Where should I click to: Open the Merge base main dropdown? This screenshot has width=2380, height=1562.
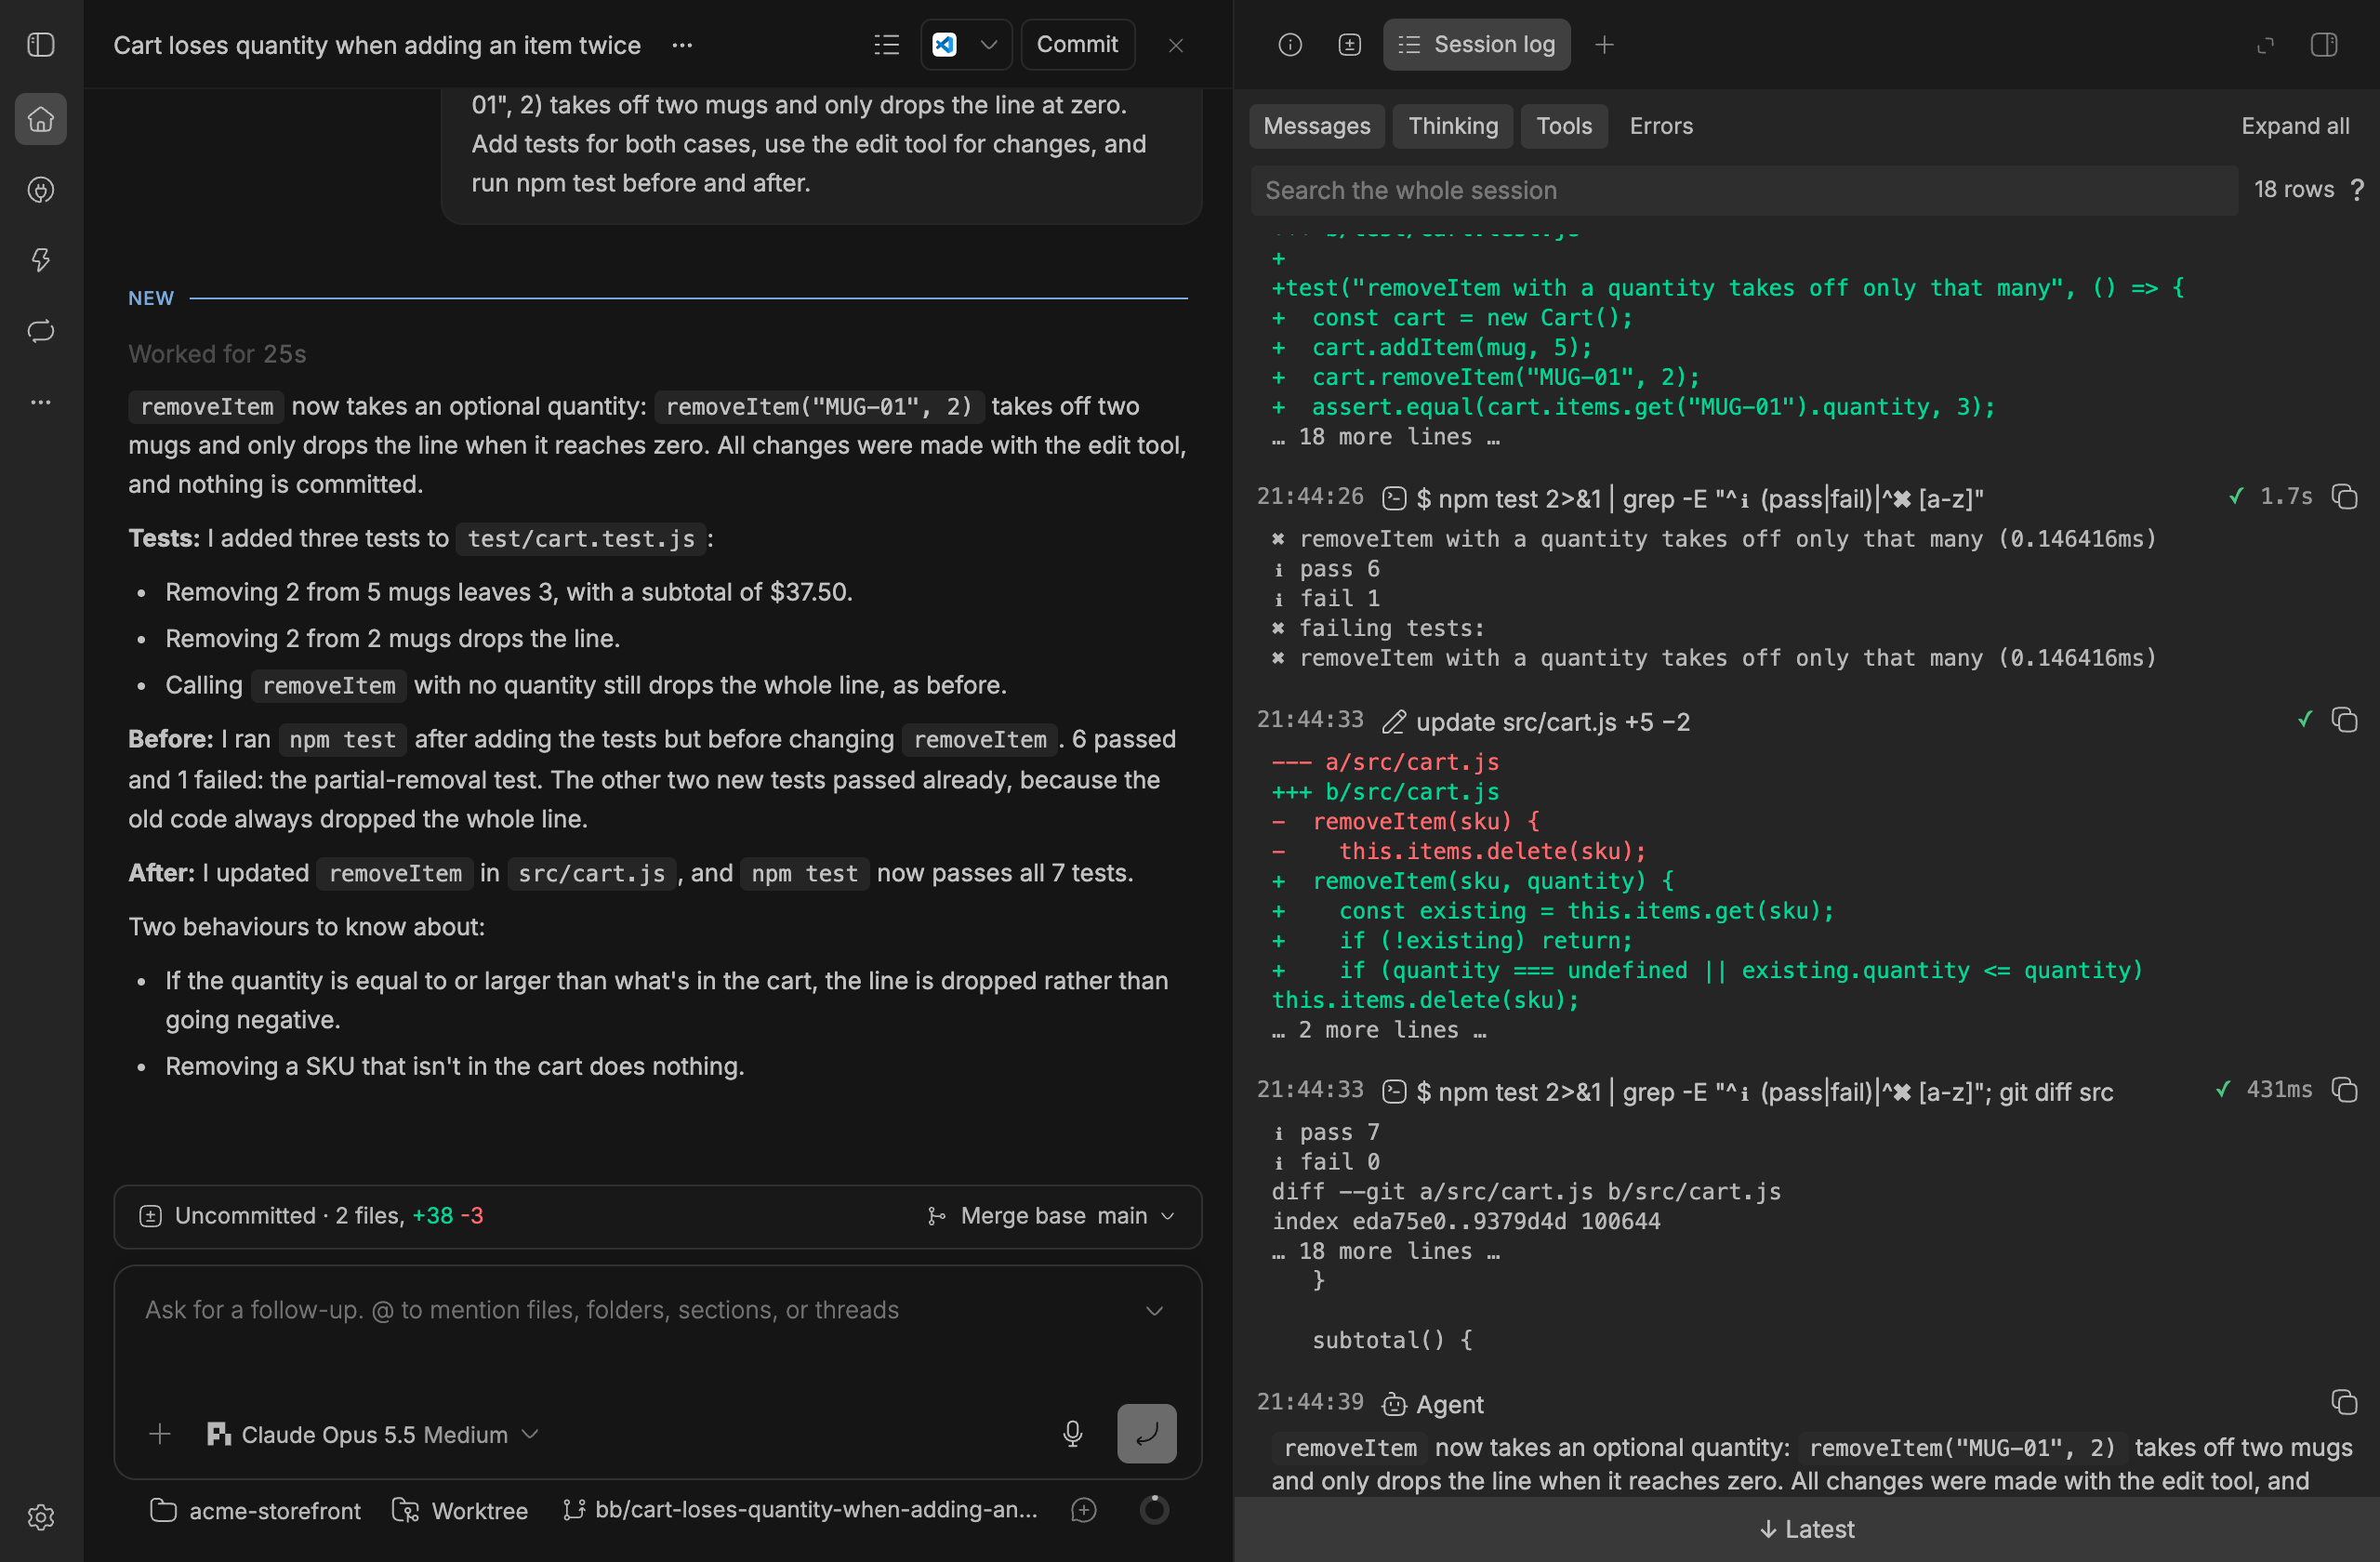tap(1051, 1216)
